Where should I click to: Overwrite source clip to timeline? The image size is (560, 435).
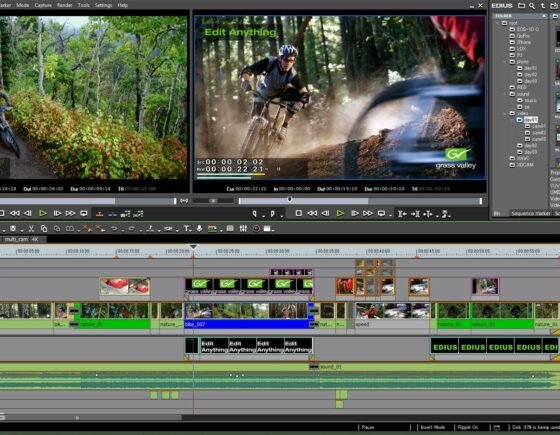[112, 214]
